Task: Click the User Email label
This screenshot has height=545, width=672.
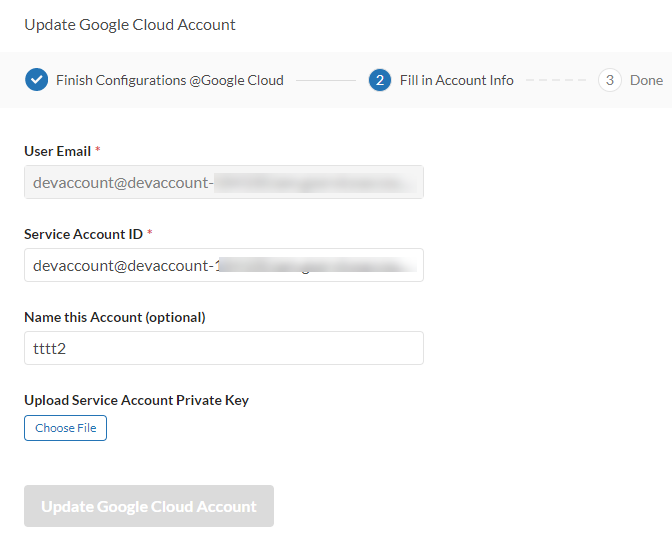Action: click(57, 151)
